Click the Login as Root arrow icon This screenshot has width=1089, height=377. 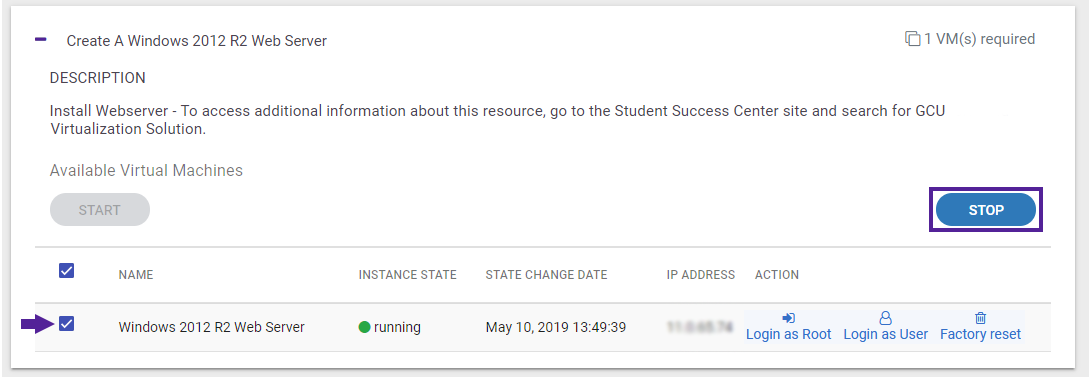tap(788, 318)
